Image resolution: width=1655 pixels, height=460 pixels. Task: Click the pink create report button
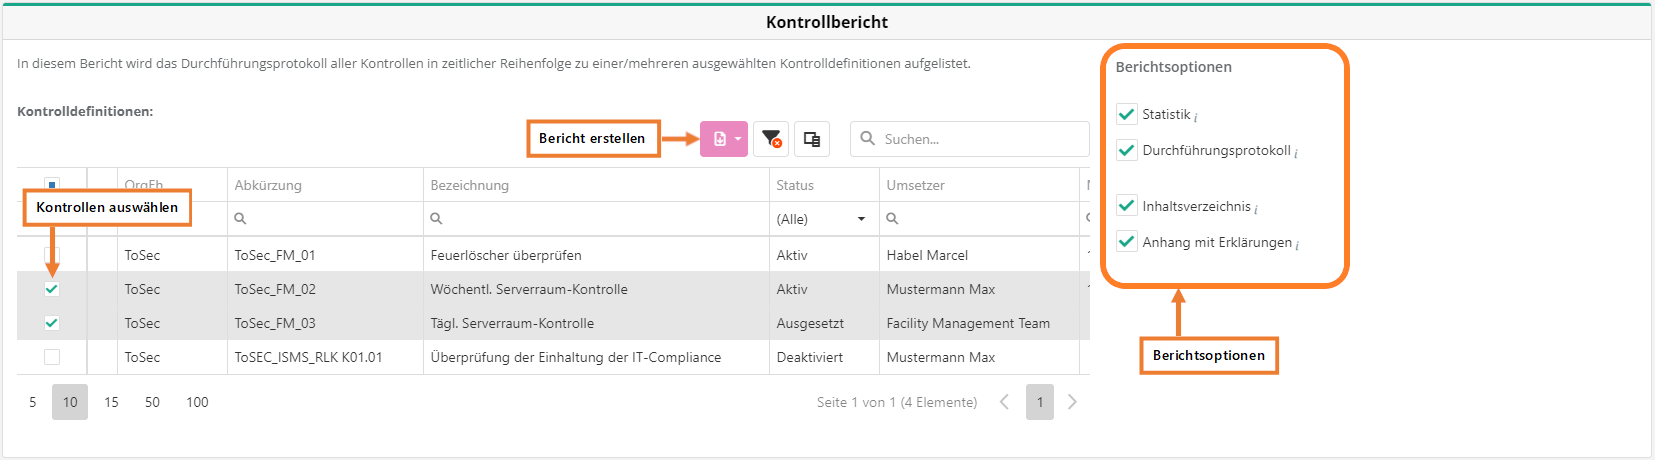[x=719, y=139]
